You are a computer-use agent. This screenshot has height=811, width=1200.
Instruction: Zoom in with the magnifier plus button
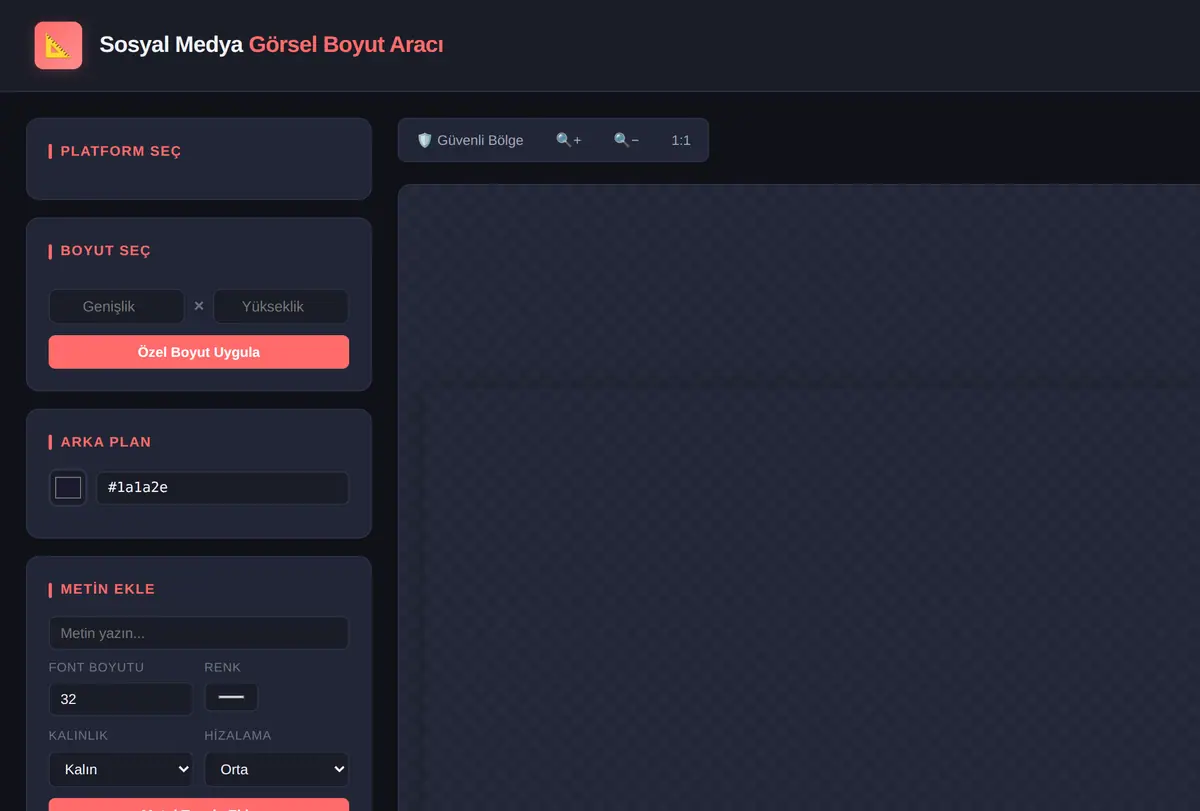click(569, 140)
